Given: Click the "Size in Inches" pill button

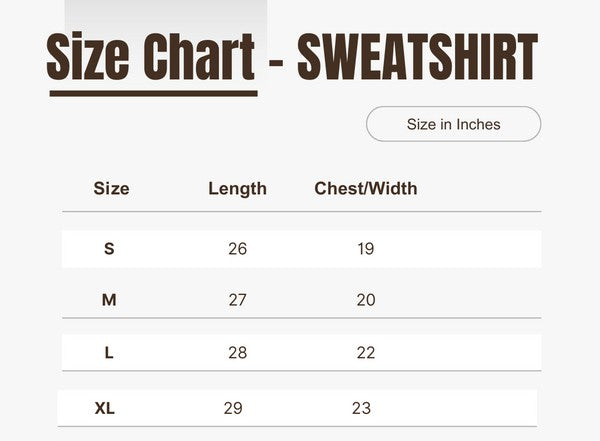Looking at the screenshot, I should (453, 125).
